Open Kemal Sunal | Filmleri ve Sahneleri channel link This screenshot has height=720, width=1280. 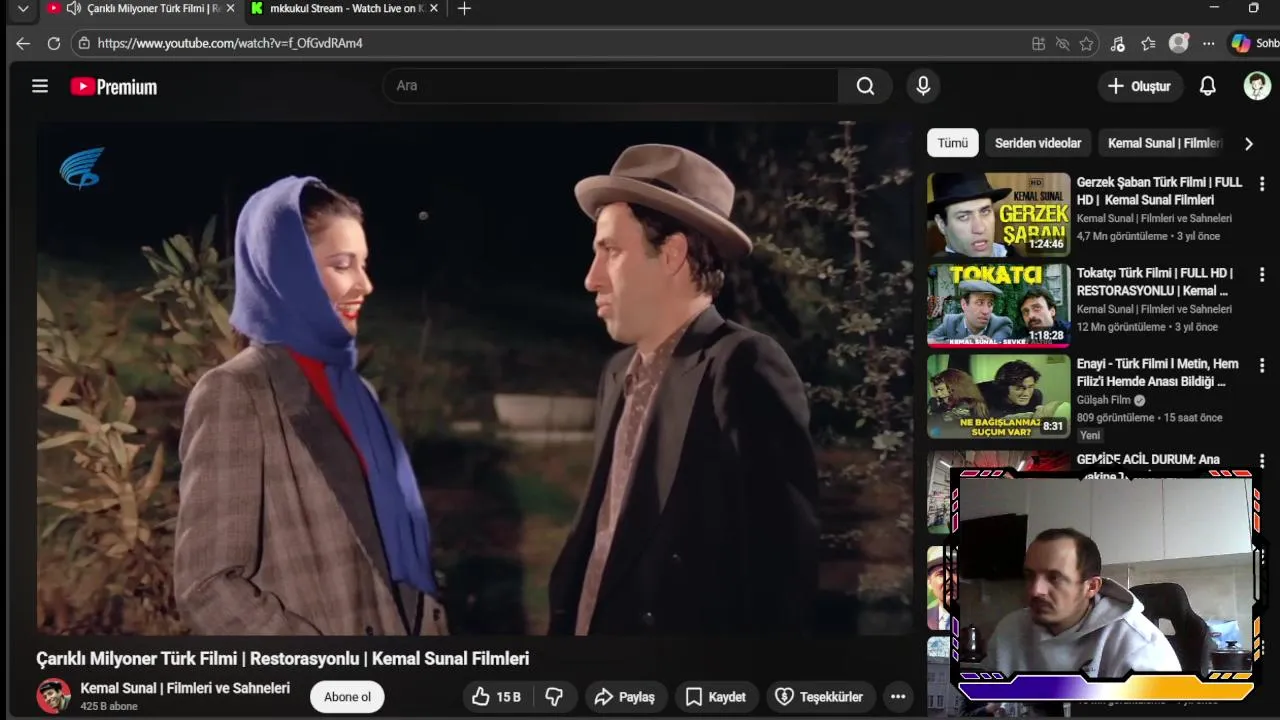185,688
